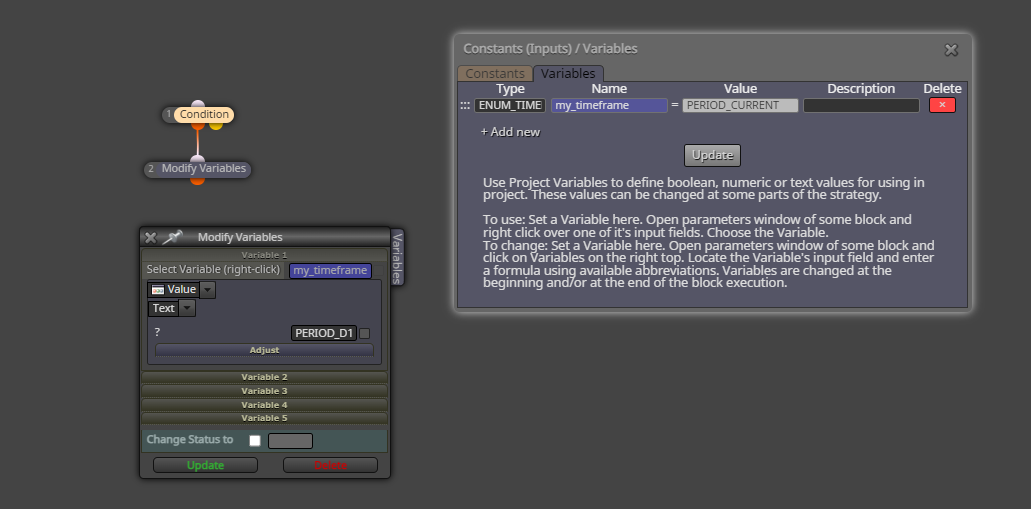The height and width of the screenshot is (509, 1031).
Task: Click the Change Status to gray input box
Action: click(x=290, y=441)
